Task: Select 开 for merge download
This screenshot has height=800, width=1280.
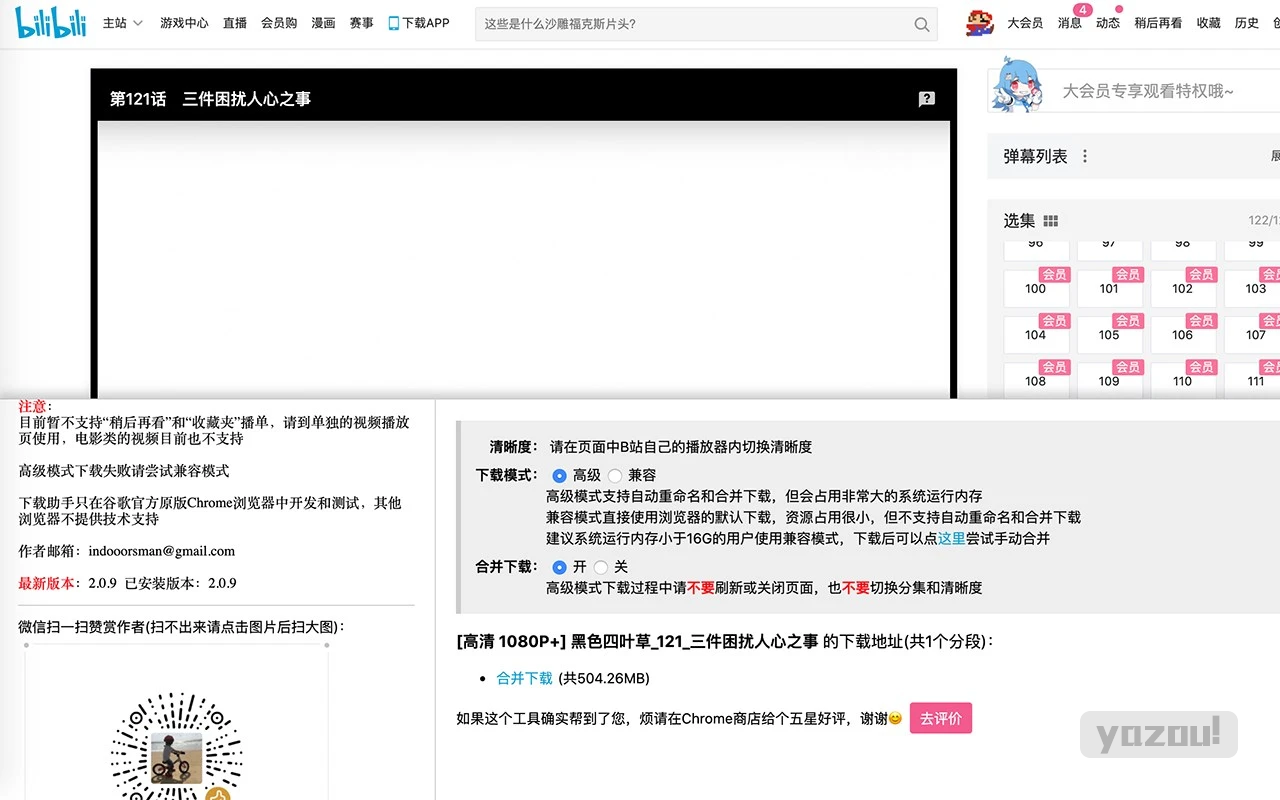Action: pyautogui.click(x=559, y=567)
